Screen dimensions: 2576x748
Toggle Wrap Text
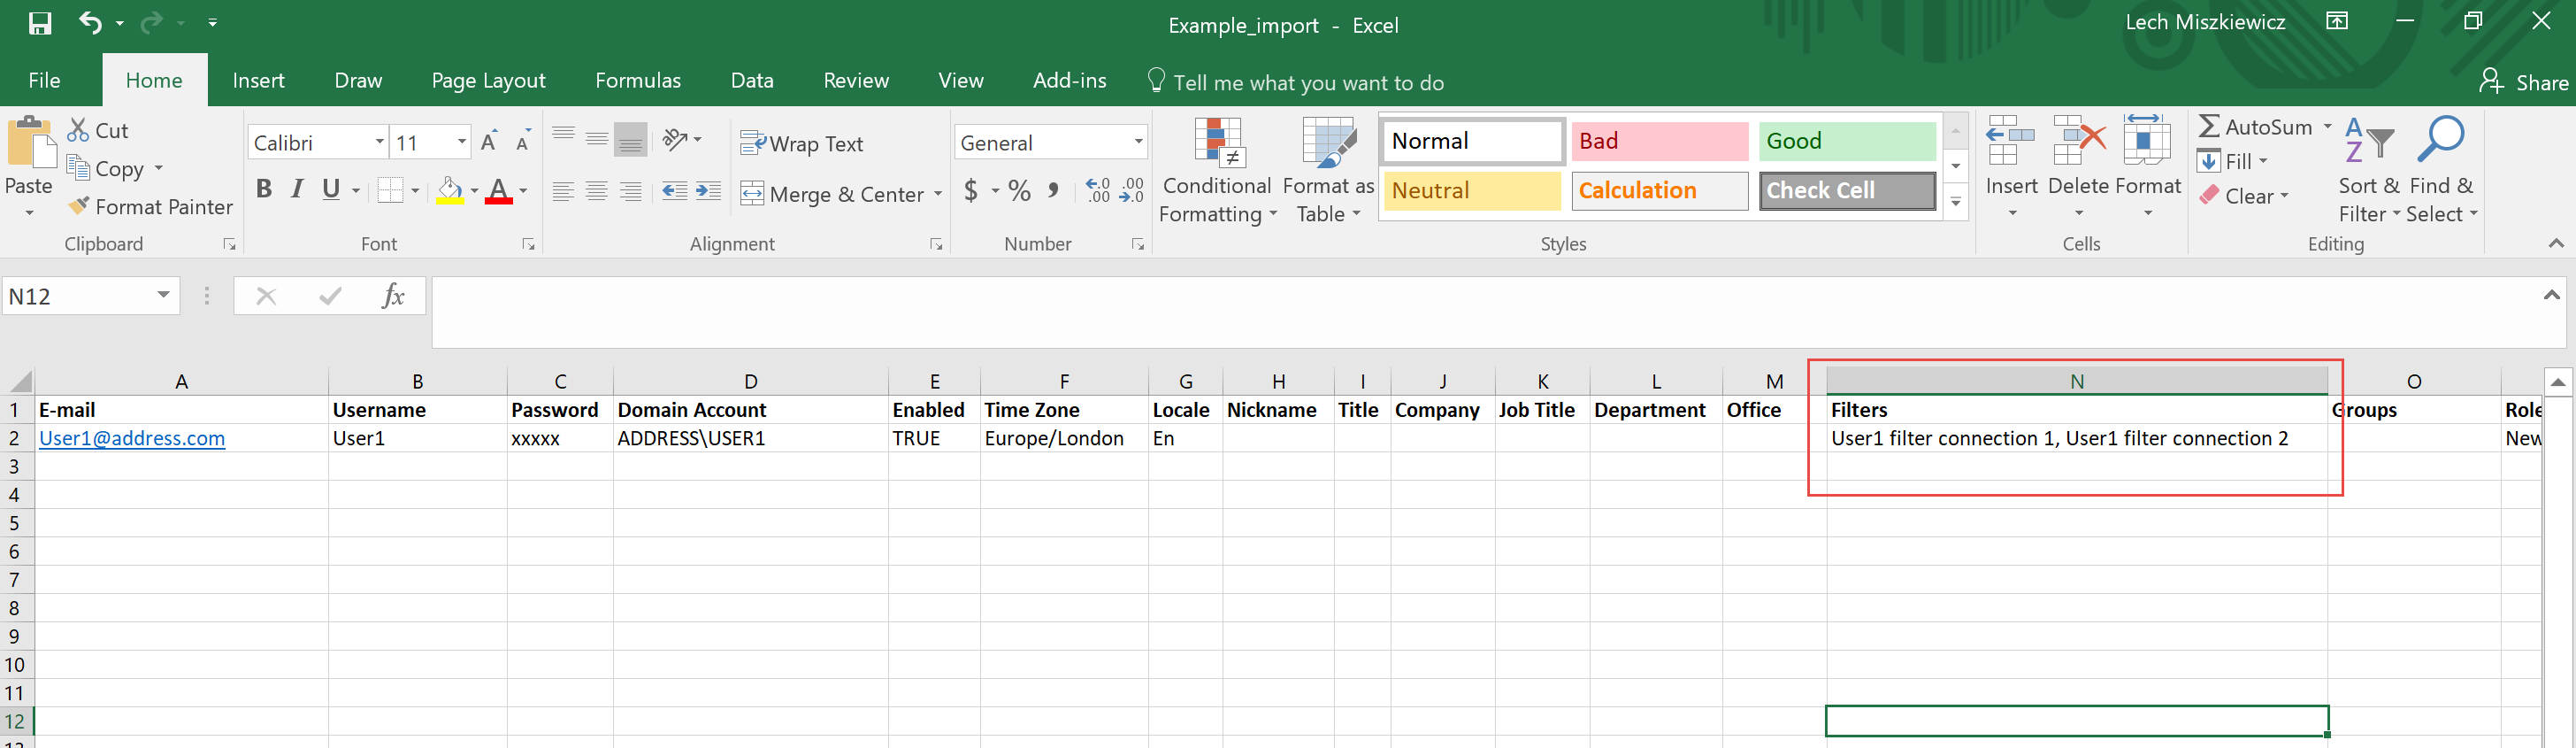click(x=802, y=143)
